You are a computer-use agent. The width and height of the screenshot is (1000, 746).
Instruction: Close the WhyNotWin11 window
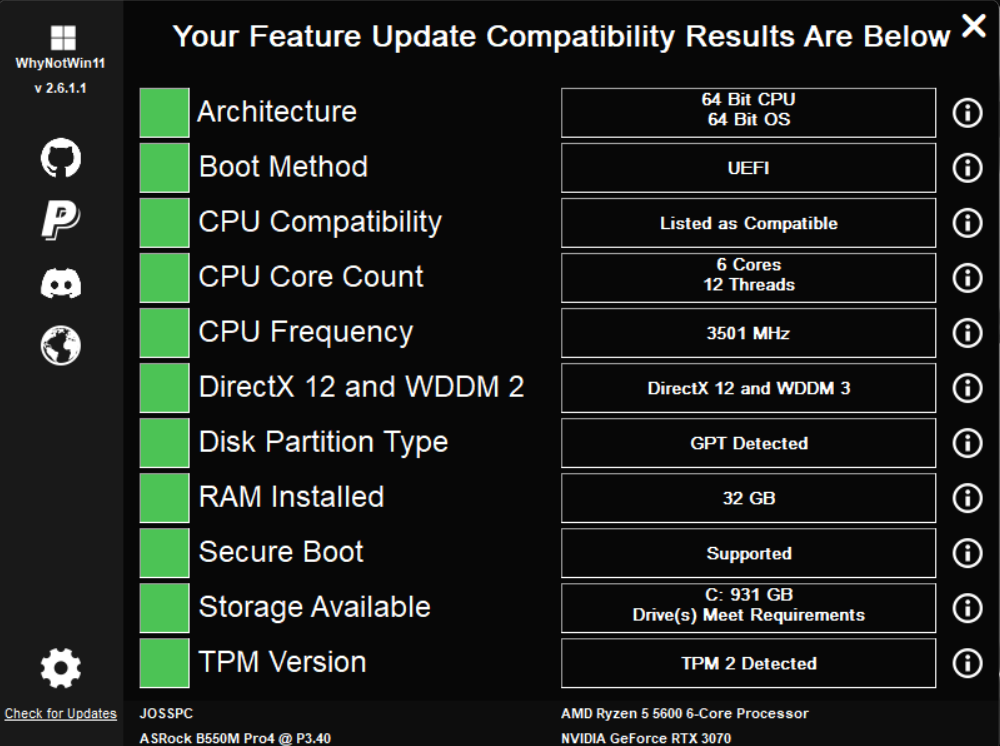[x=974, y=26]
